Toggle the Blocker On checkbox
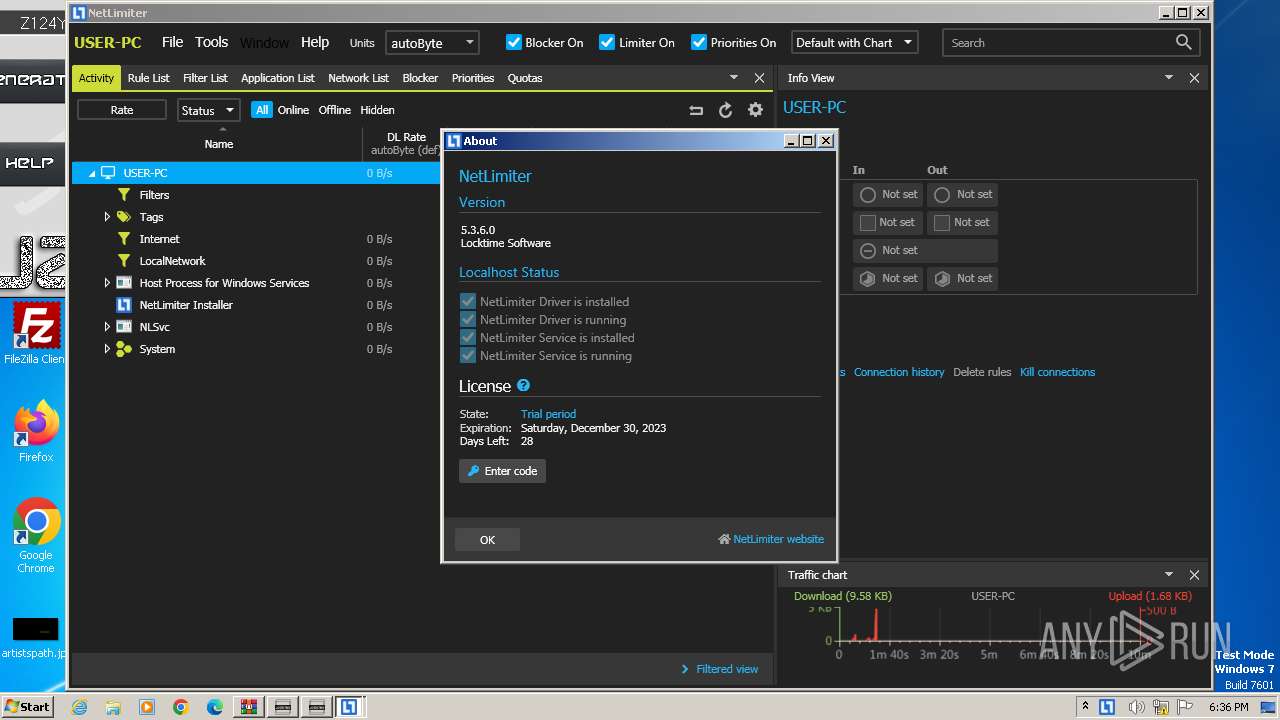This screenshot has width=1280, height=720. pos(514,42)
